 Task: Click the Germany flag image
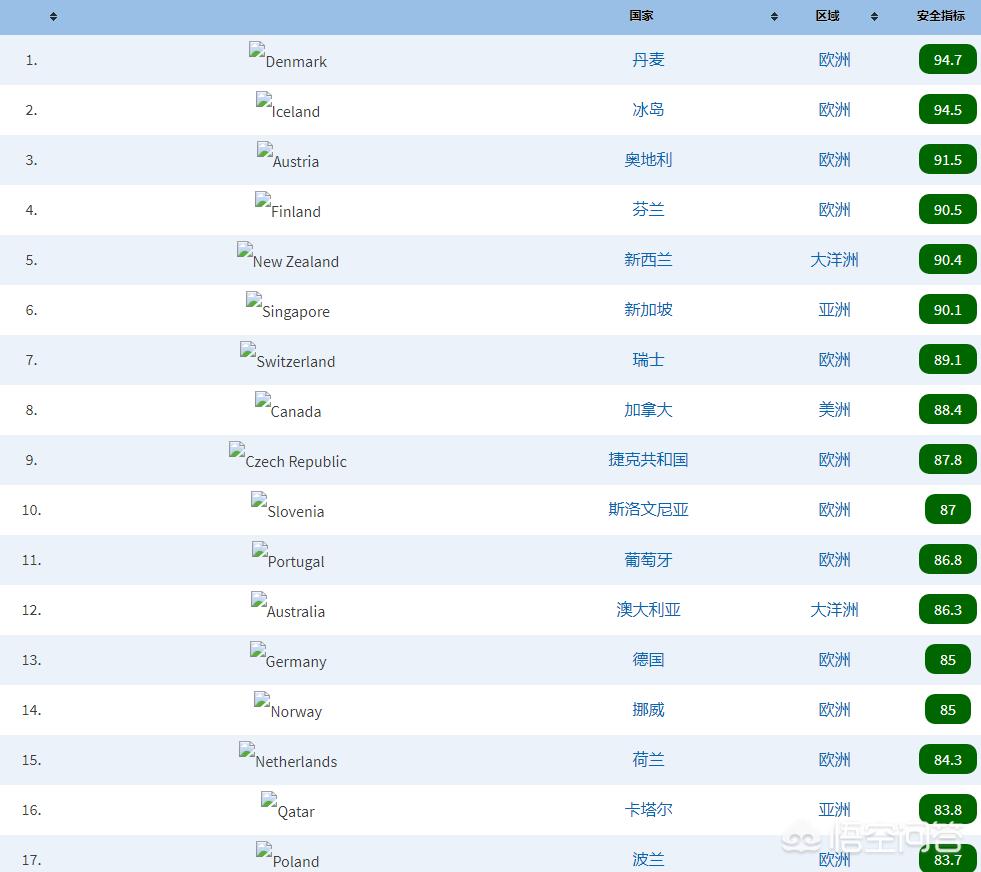[258, 651]
